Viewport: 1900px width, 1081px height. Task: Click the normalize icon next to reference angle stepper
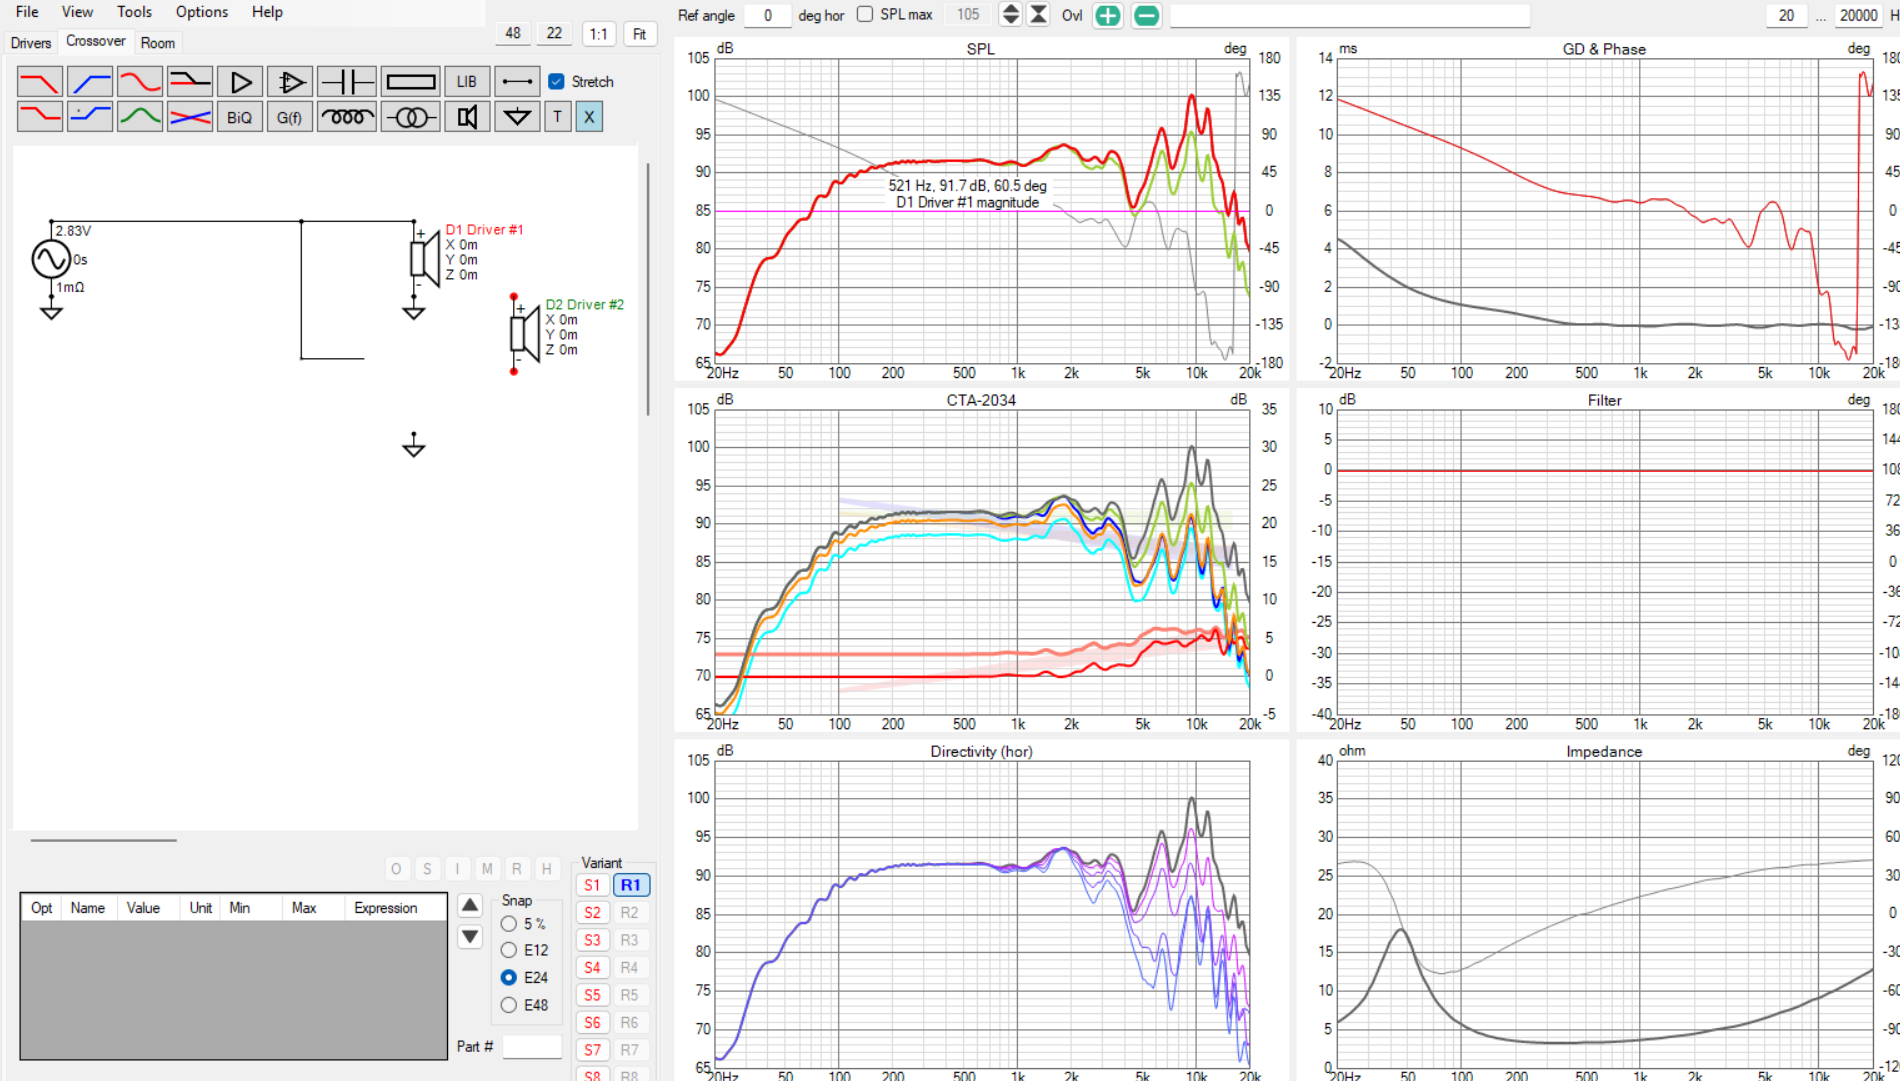tap(1039, 14)
